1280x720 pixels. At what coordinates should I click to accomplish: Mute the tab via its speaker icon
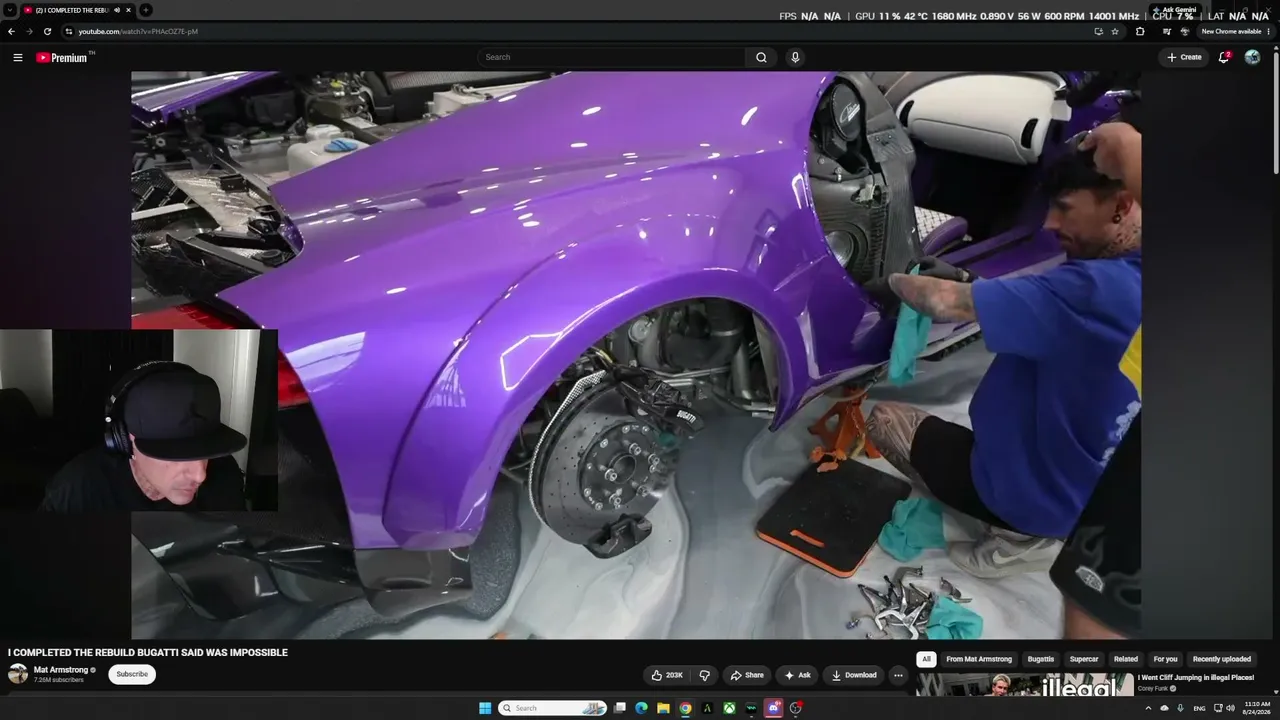click(x=116, y=10)
